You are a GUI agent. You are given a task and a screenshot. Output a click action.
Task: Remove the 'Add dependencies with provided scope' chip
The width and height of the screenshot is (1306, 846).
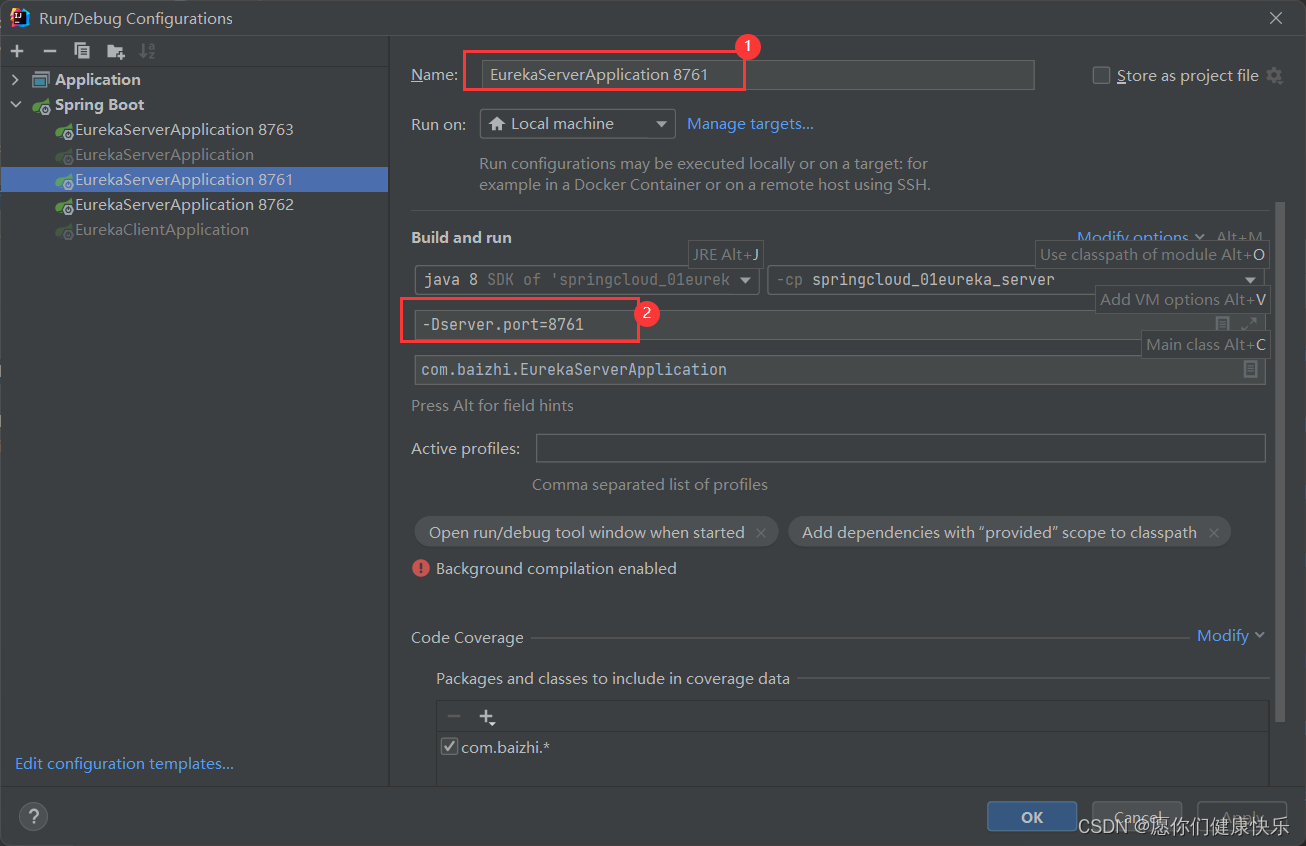point(1213,533)
